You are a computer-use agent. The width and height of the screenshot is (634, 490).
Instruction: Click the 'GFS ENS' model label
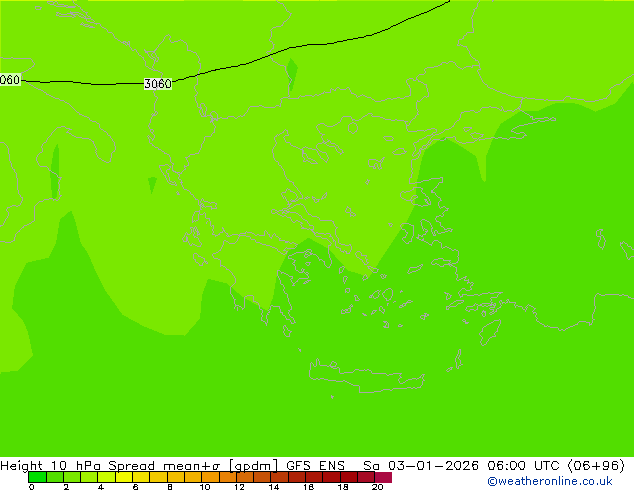pyautogui.click(x=315, y=466)
